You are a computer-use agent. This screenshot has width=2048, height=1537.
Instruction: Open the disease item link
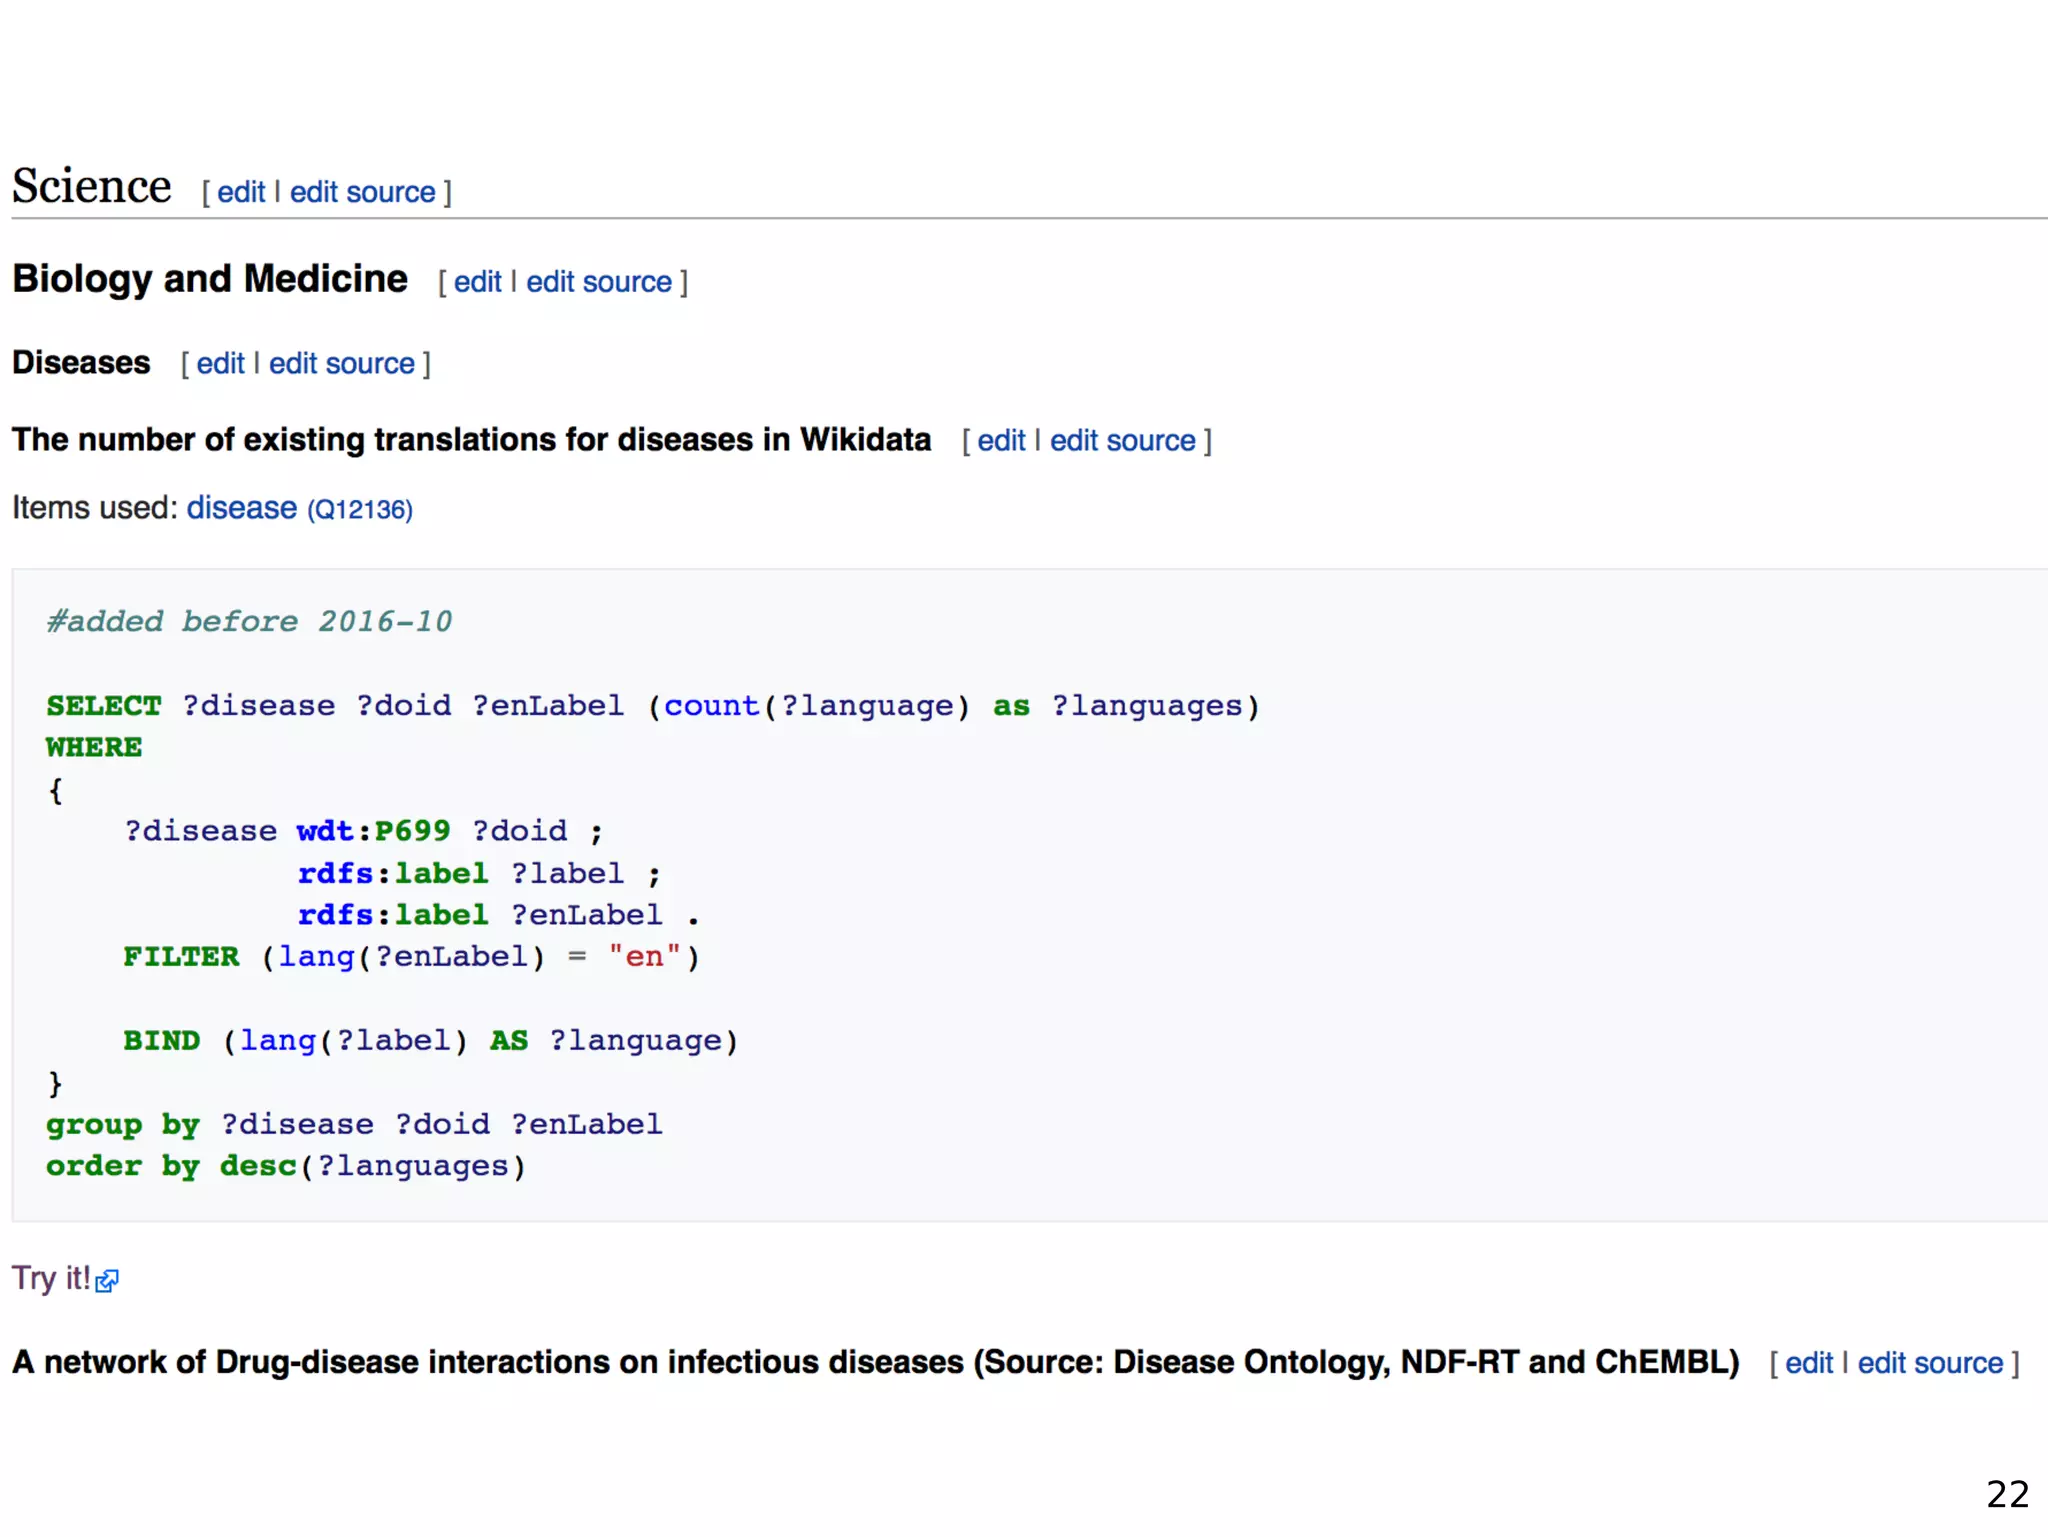pos(241,508)
